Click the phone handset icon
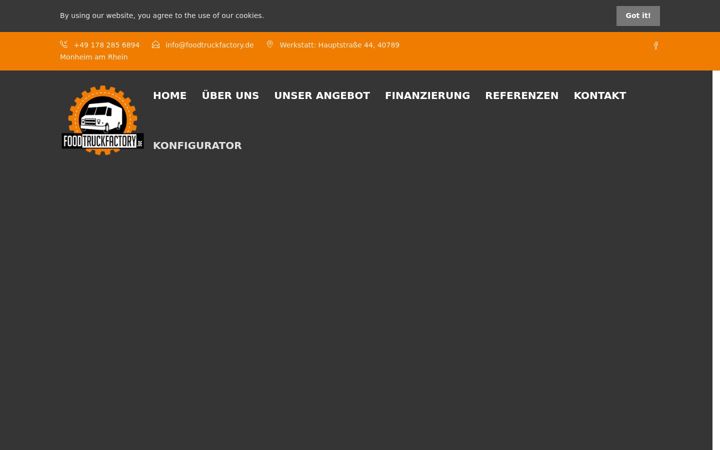720x450 pixels. [x=64, y=44]
